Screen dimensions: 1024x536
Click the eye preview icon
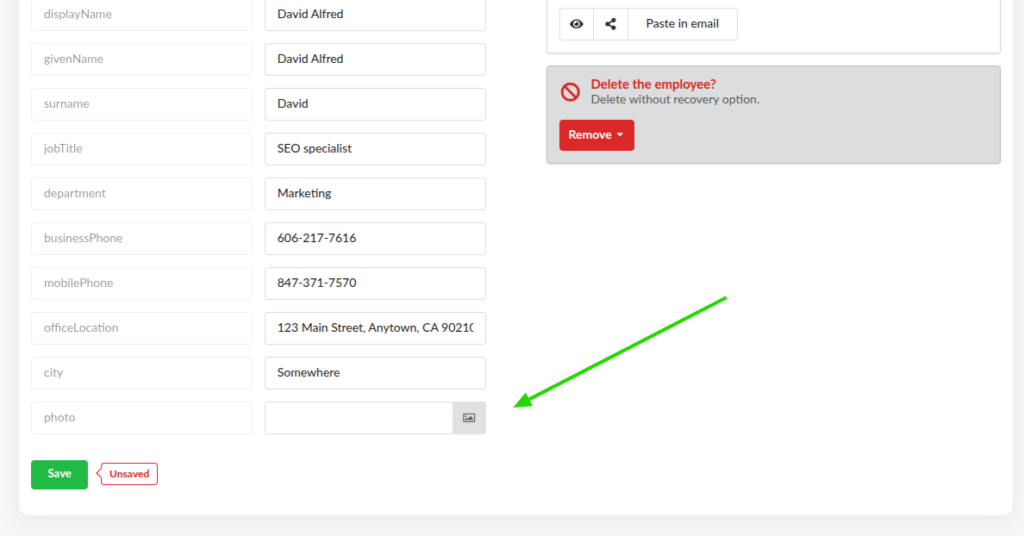tap(577, 24)
